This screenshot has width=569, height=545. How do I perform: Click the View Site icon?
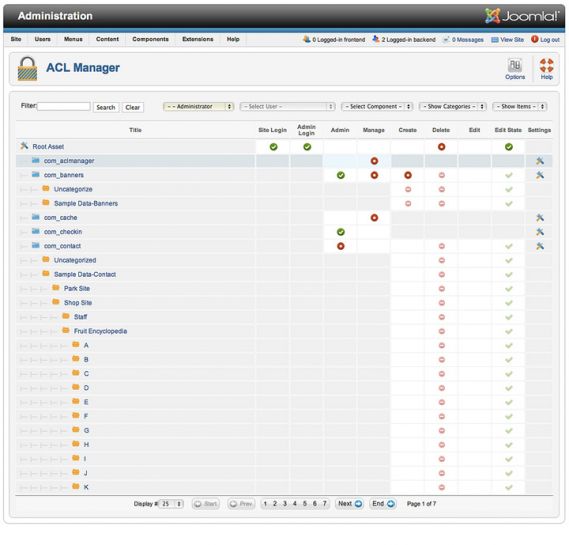coord(495,40)
